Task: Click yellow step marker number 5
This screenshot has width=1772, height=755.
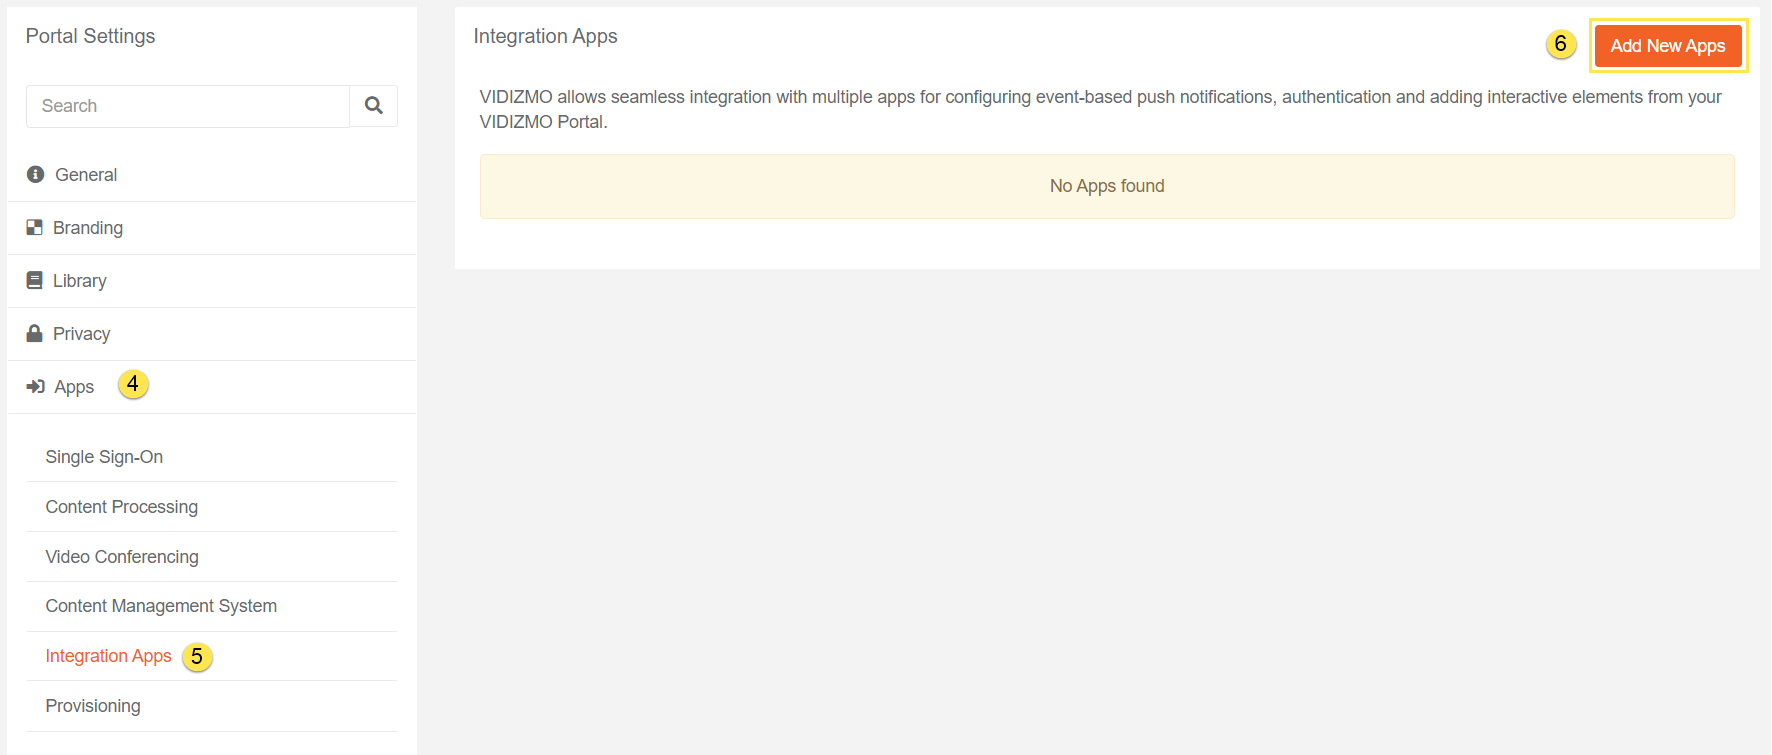Action: point(197,657)
